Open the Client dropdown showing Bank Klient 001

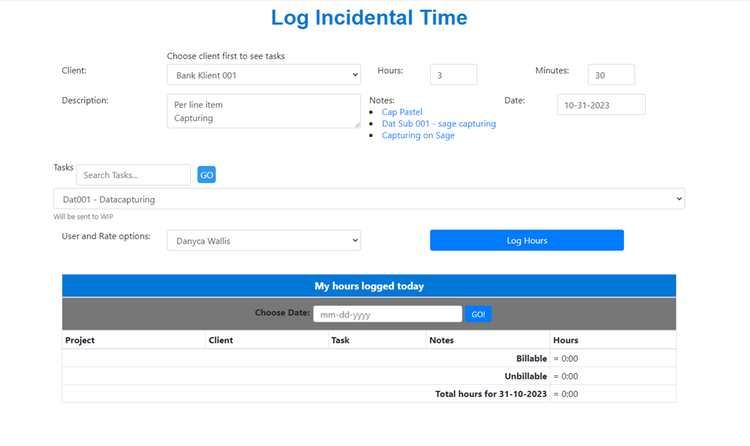[x=263, y=75]
